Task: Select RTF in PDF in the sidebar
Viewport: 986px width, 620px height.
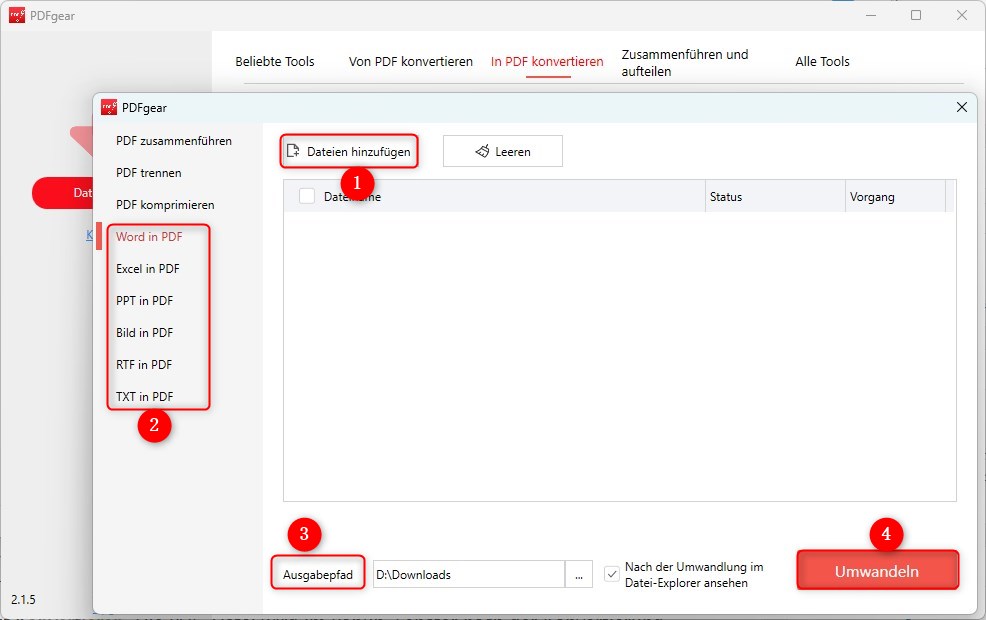Action: pos(142,365)
